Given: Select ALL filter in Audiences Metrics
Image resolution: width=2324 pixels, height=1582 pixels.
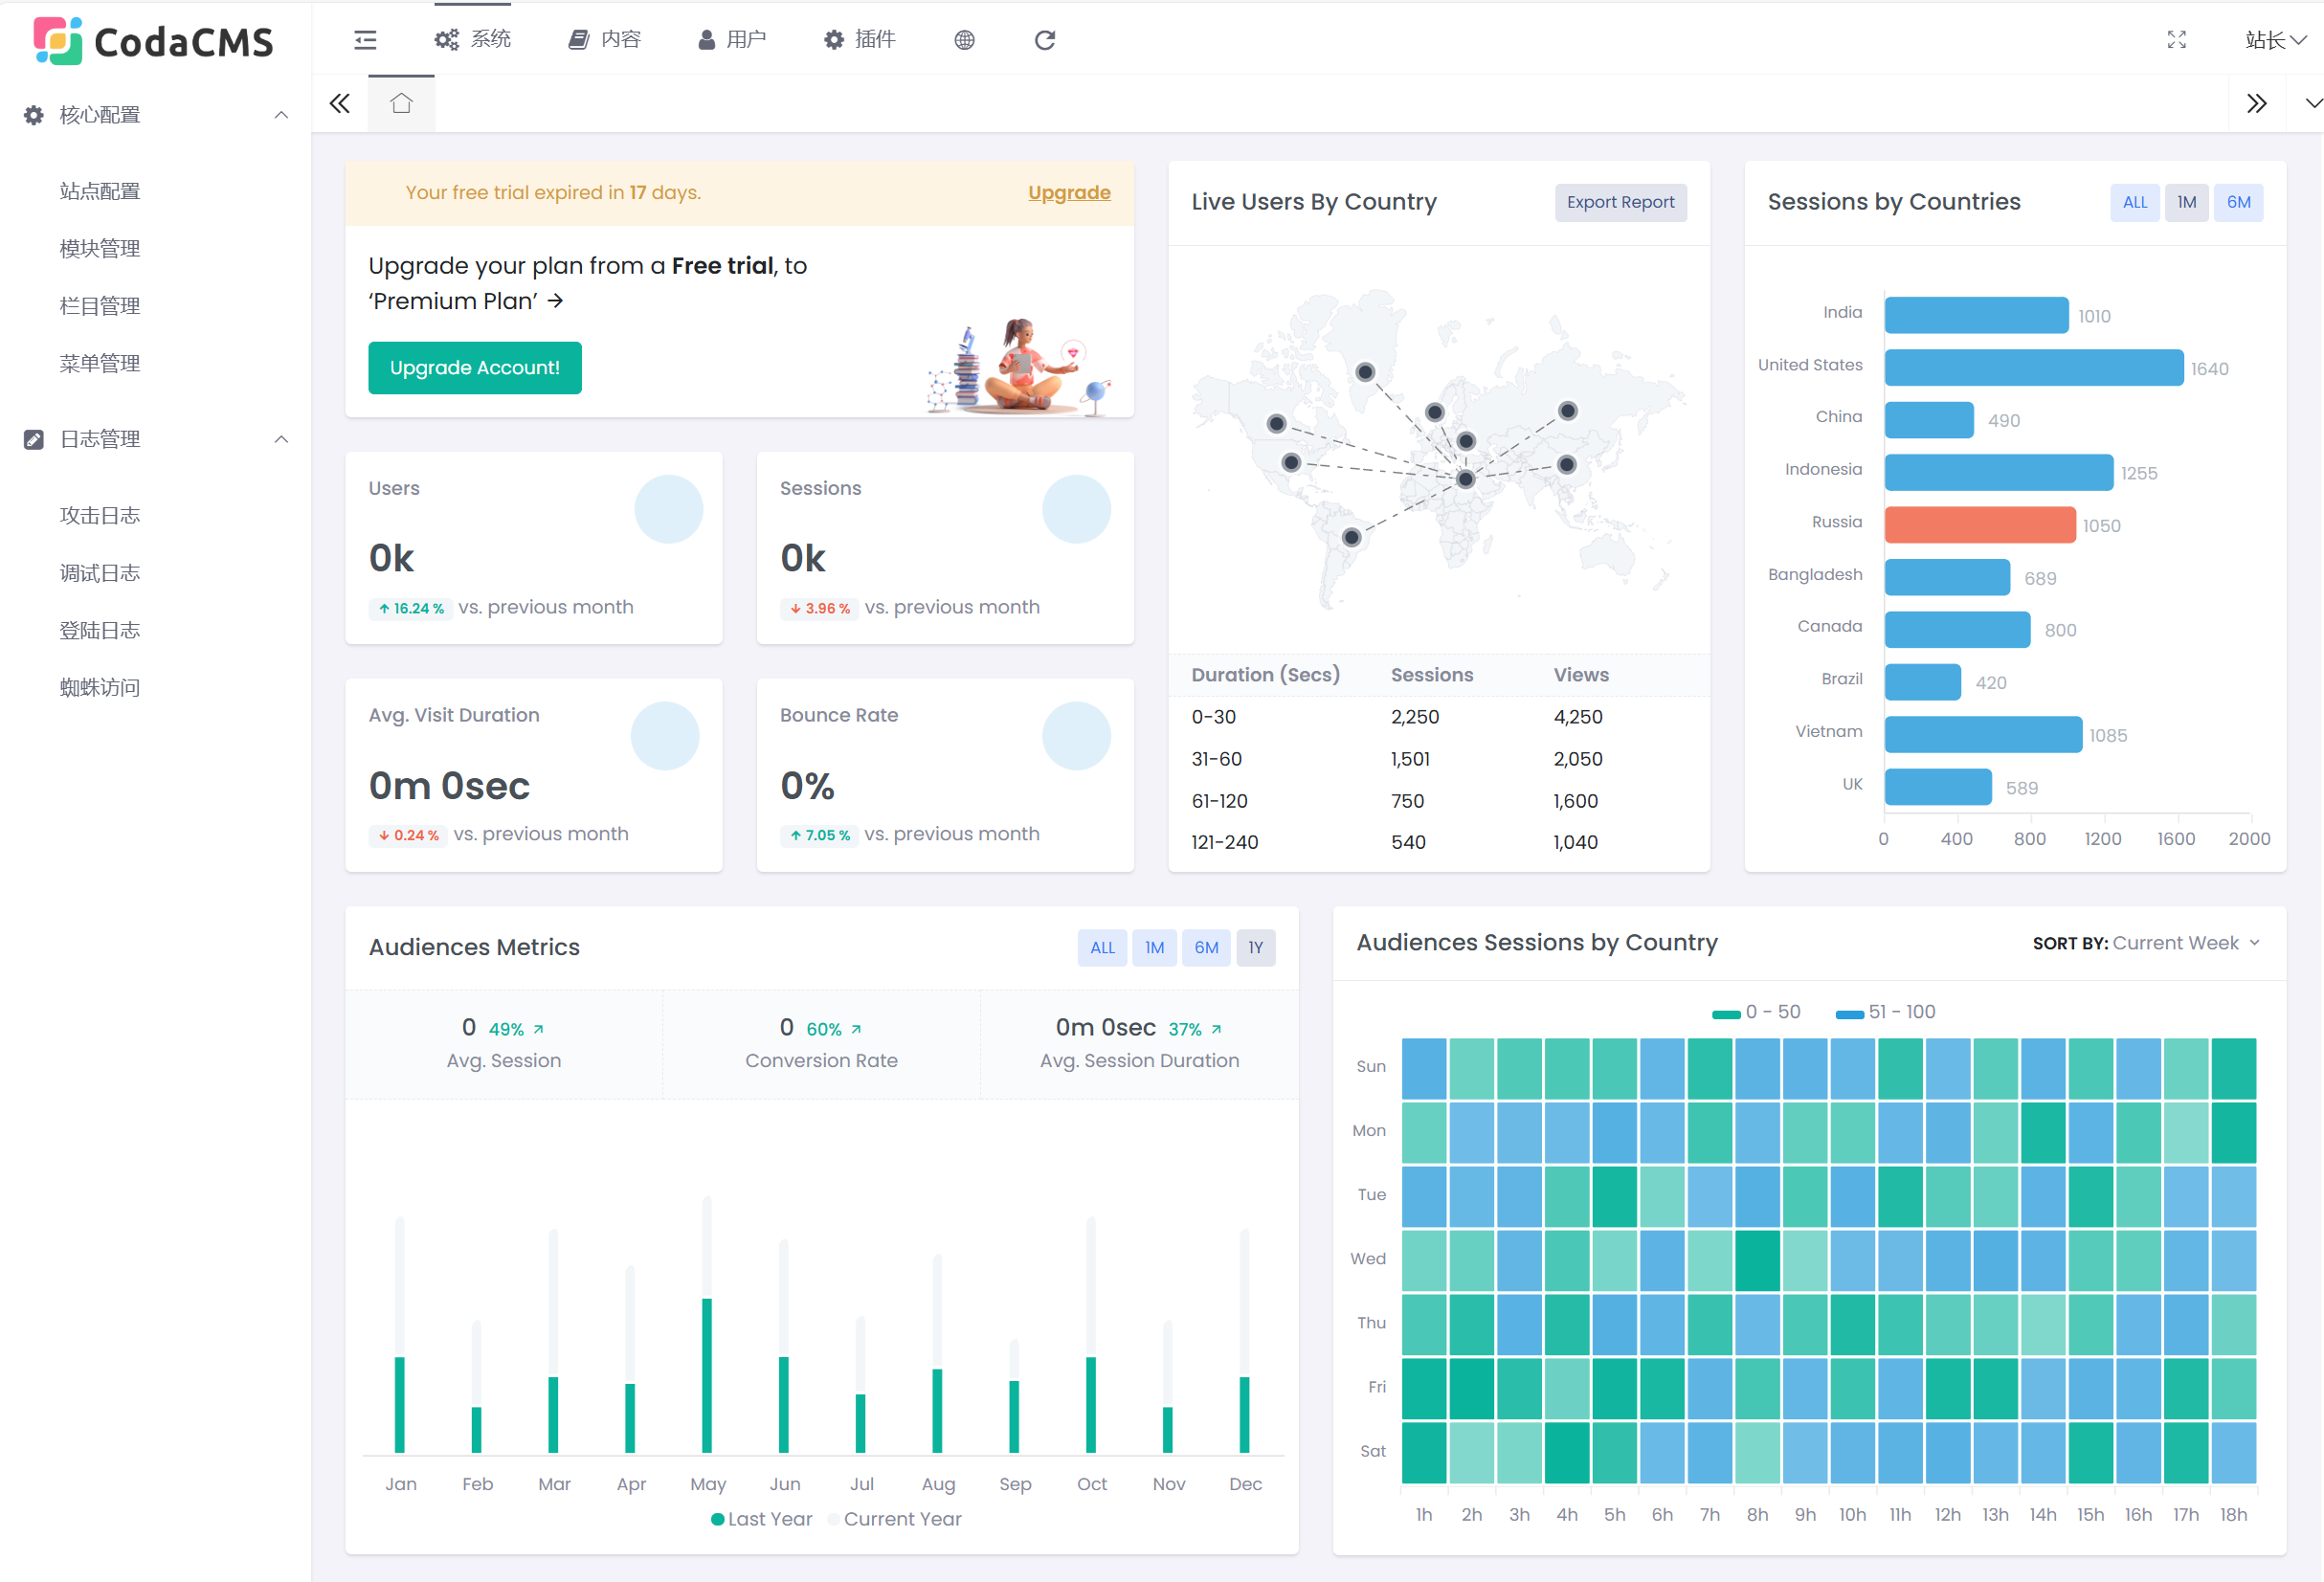Looking at the screenshot, I should tap(1102, 948).
